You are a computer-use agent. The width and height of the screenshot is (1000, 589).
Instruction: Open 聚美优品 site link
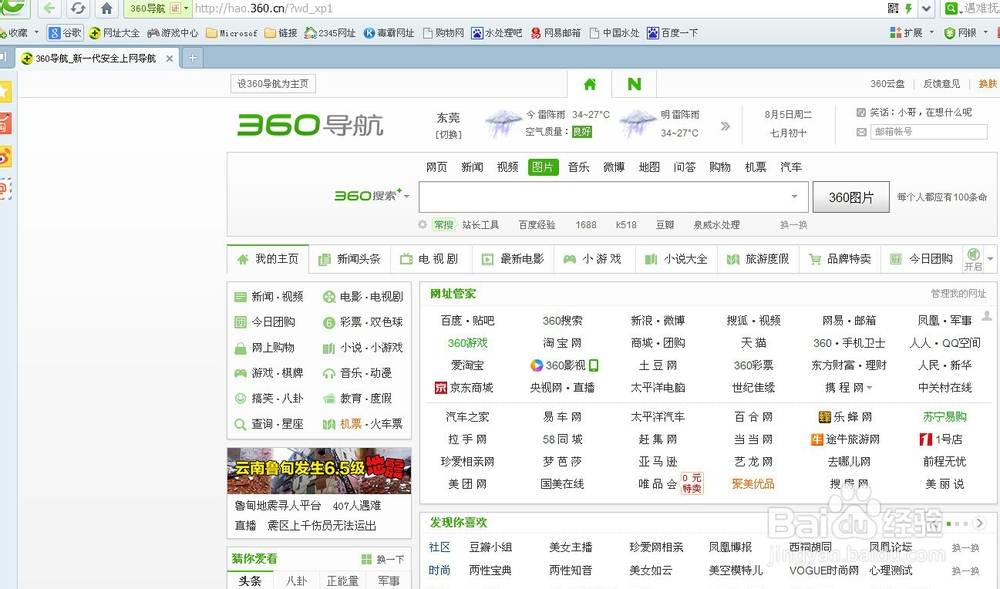(x=753, y=484)
